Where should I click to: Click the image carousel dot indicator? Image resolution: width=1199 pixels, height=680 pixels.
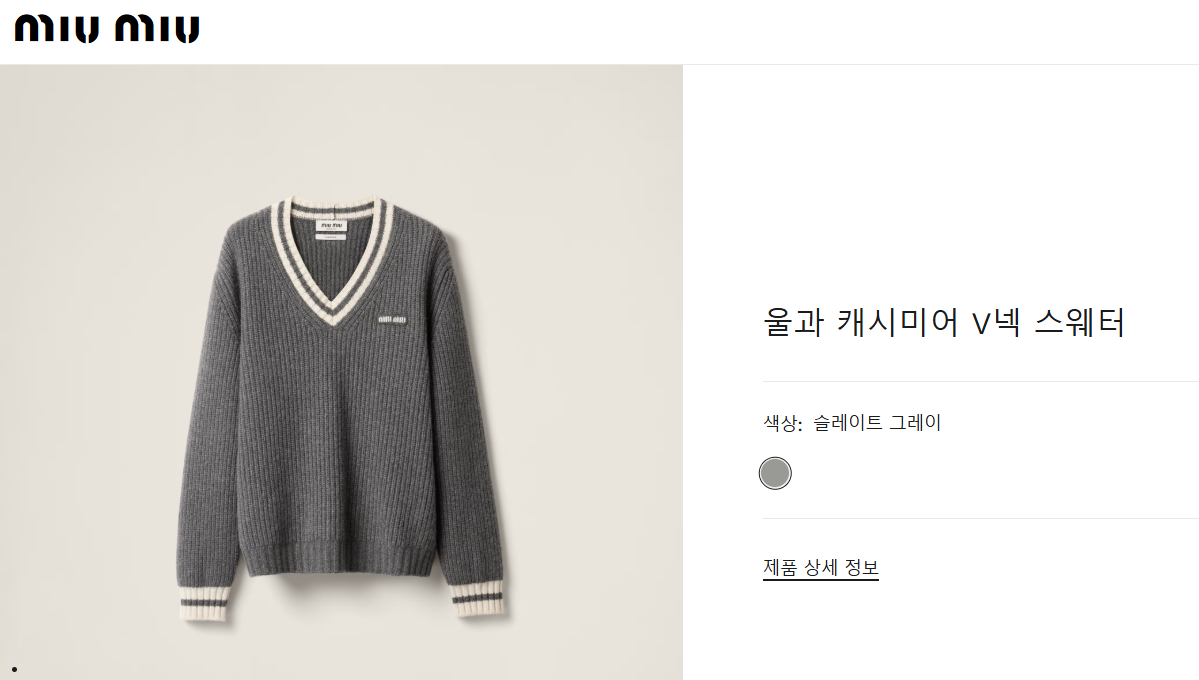click(15, 669)
